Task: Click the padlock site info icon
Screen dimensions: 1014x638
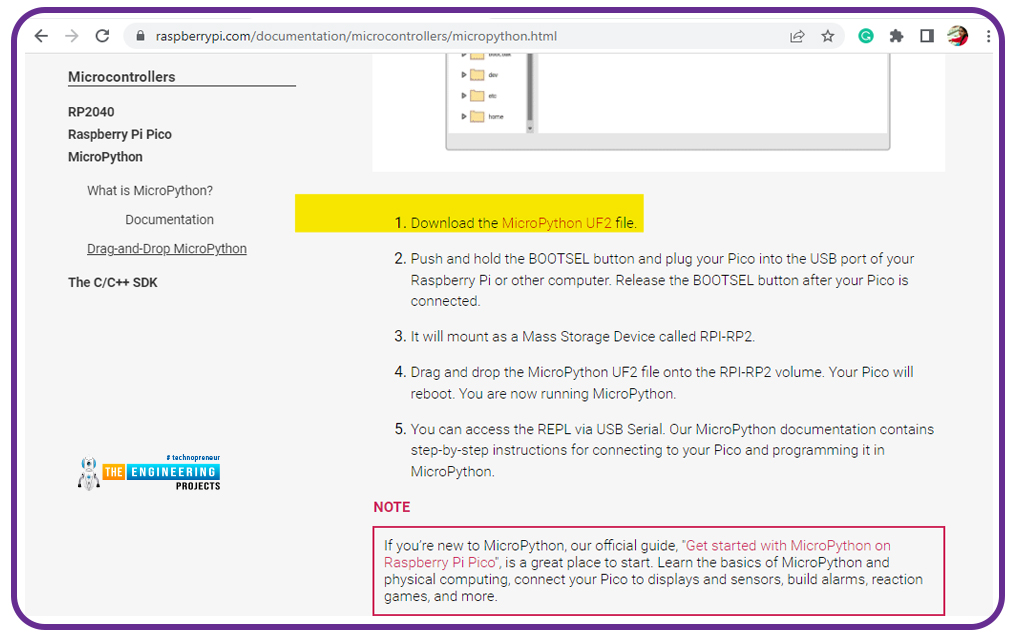Action: (x=140, y=36)
